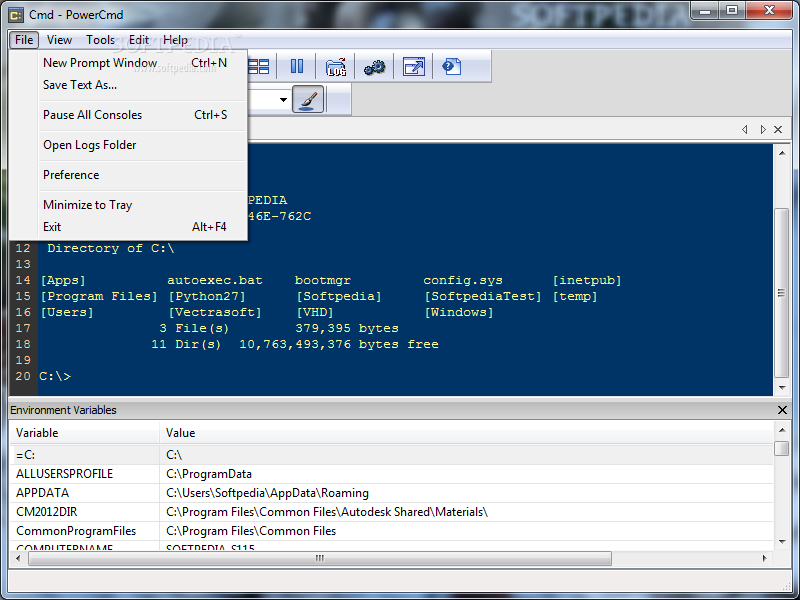Click the tile windows grid icon
The height and width of the screenshot is (600, 800).
[x=259, y=66]
